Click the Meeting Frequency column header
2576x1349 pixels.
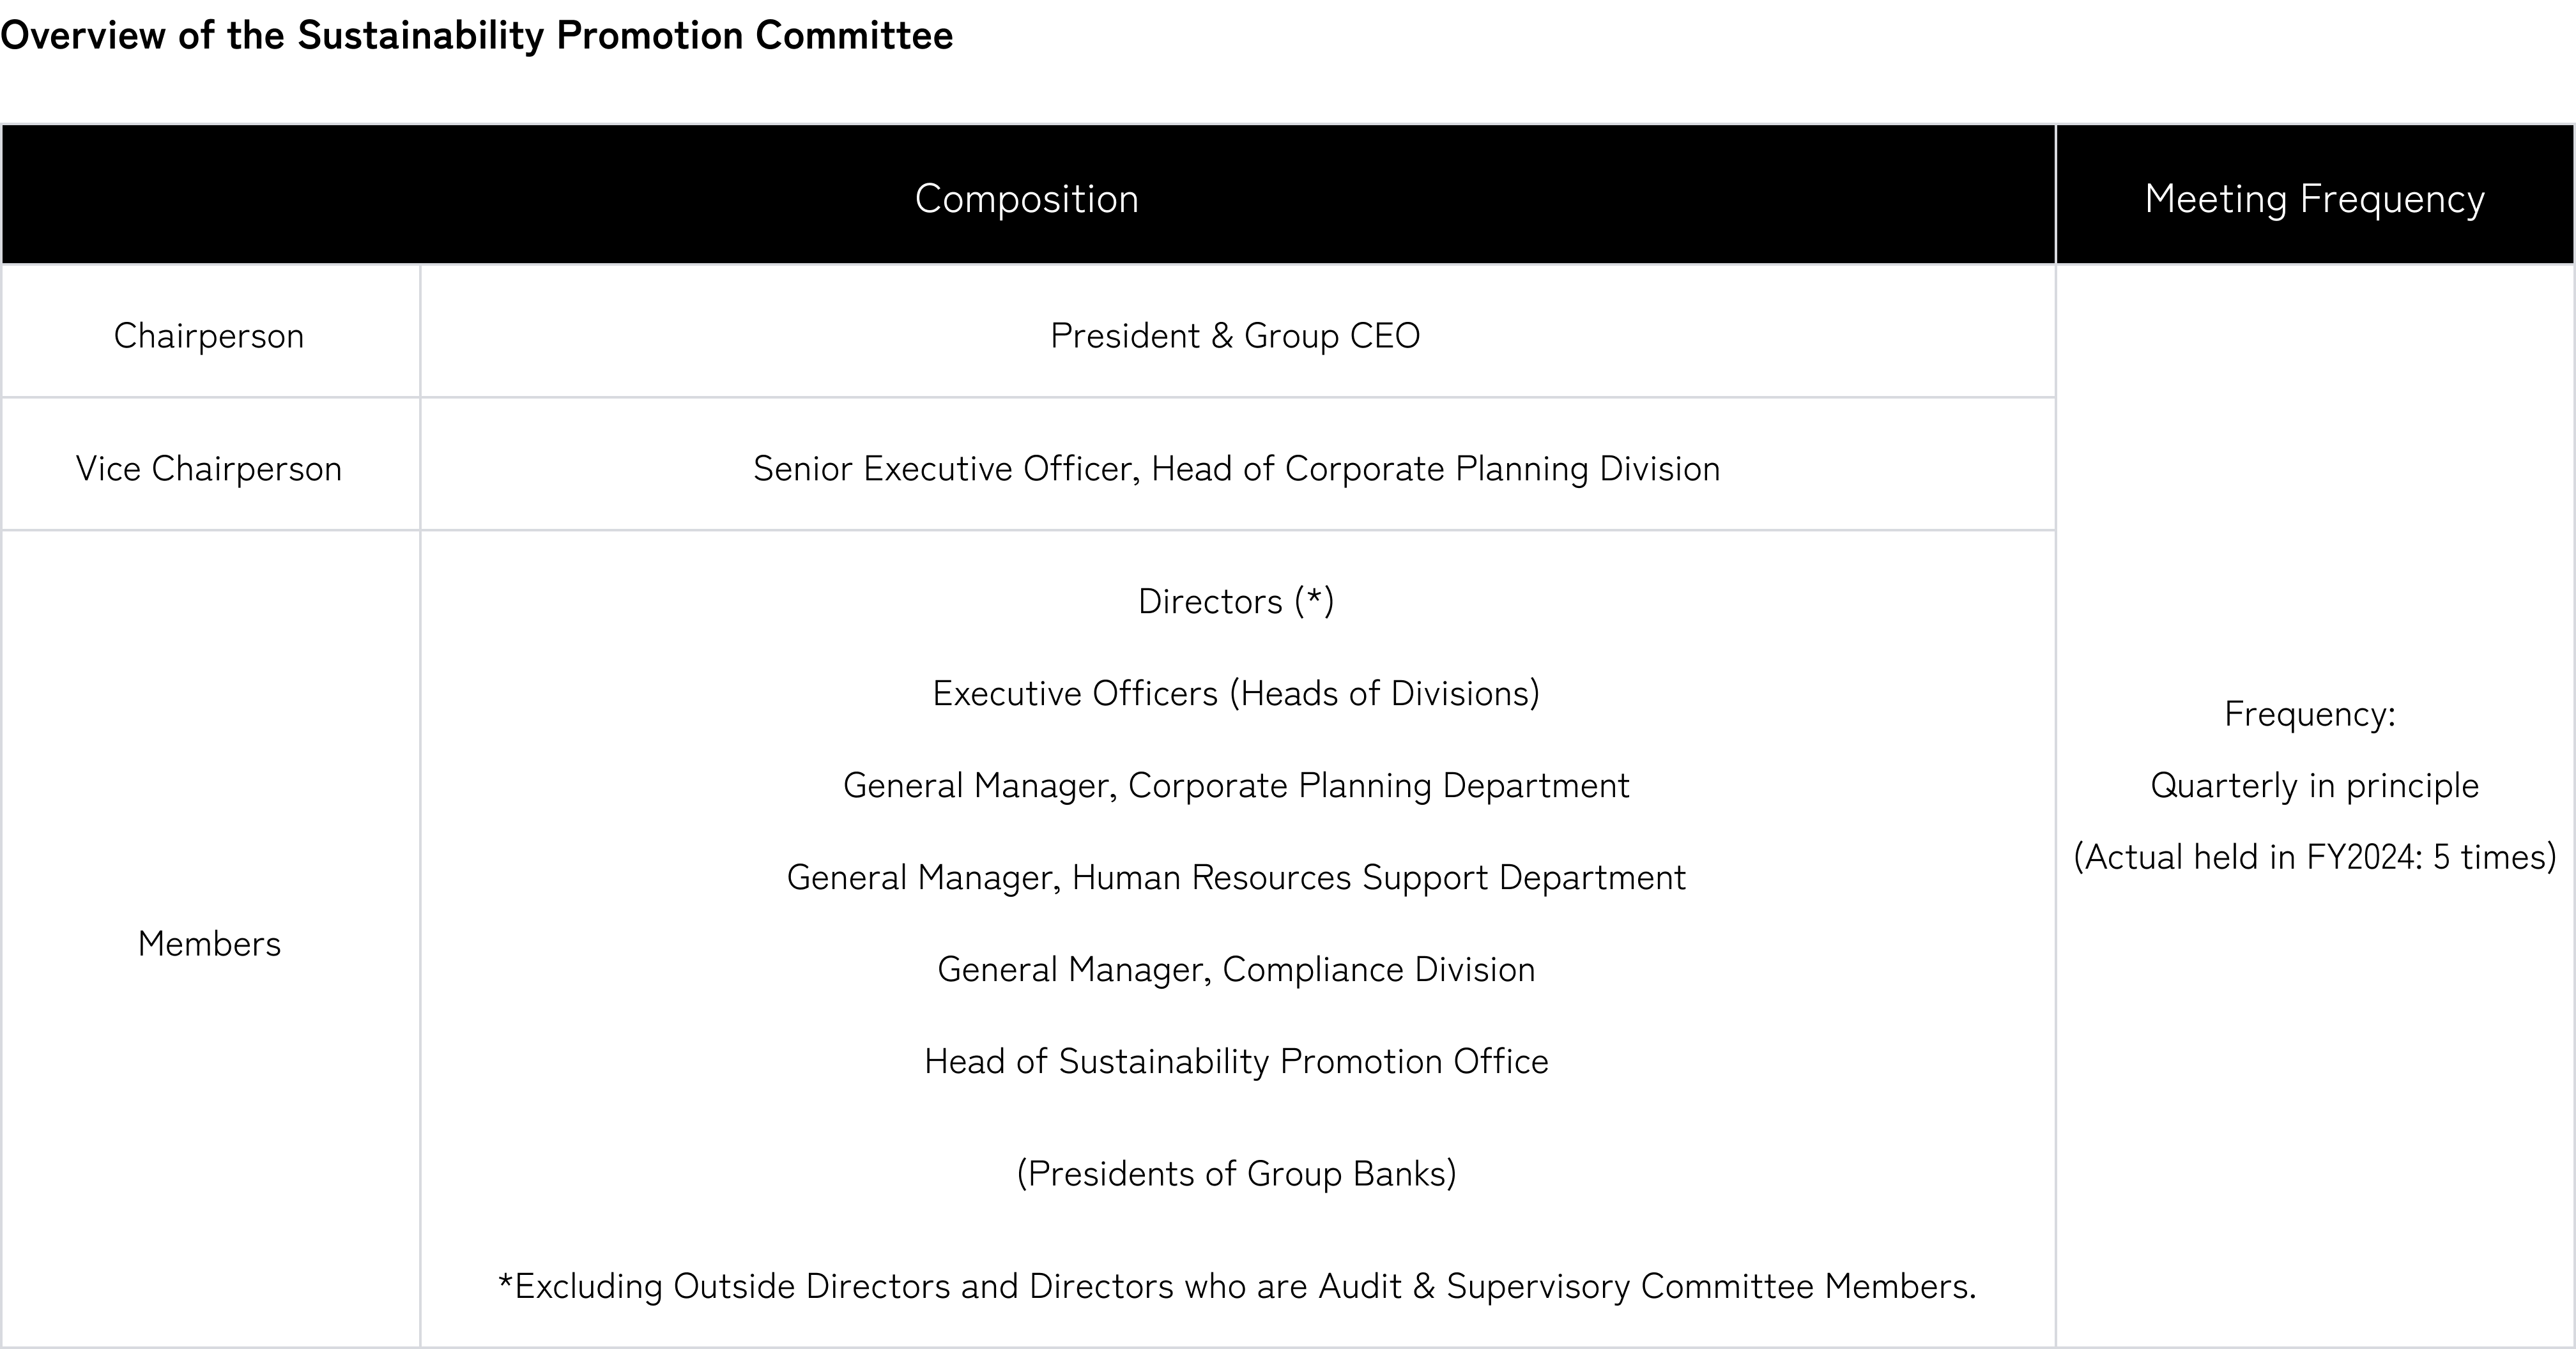(x=2314, y=198)
